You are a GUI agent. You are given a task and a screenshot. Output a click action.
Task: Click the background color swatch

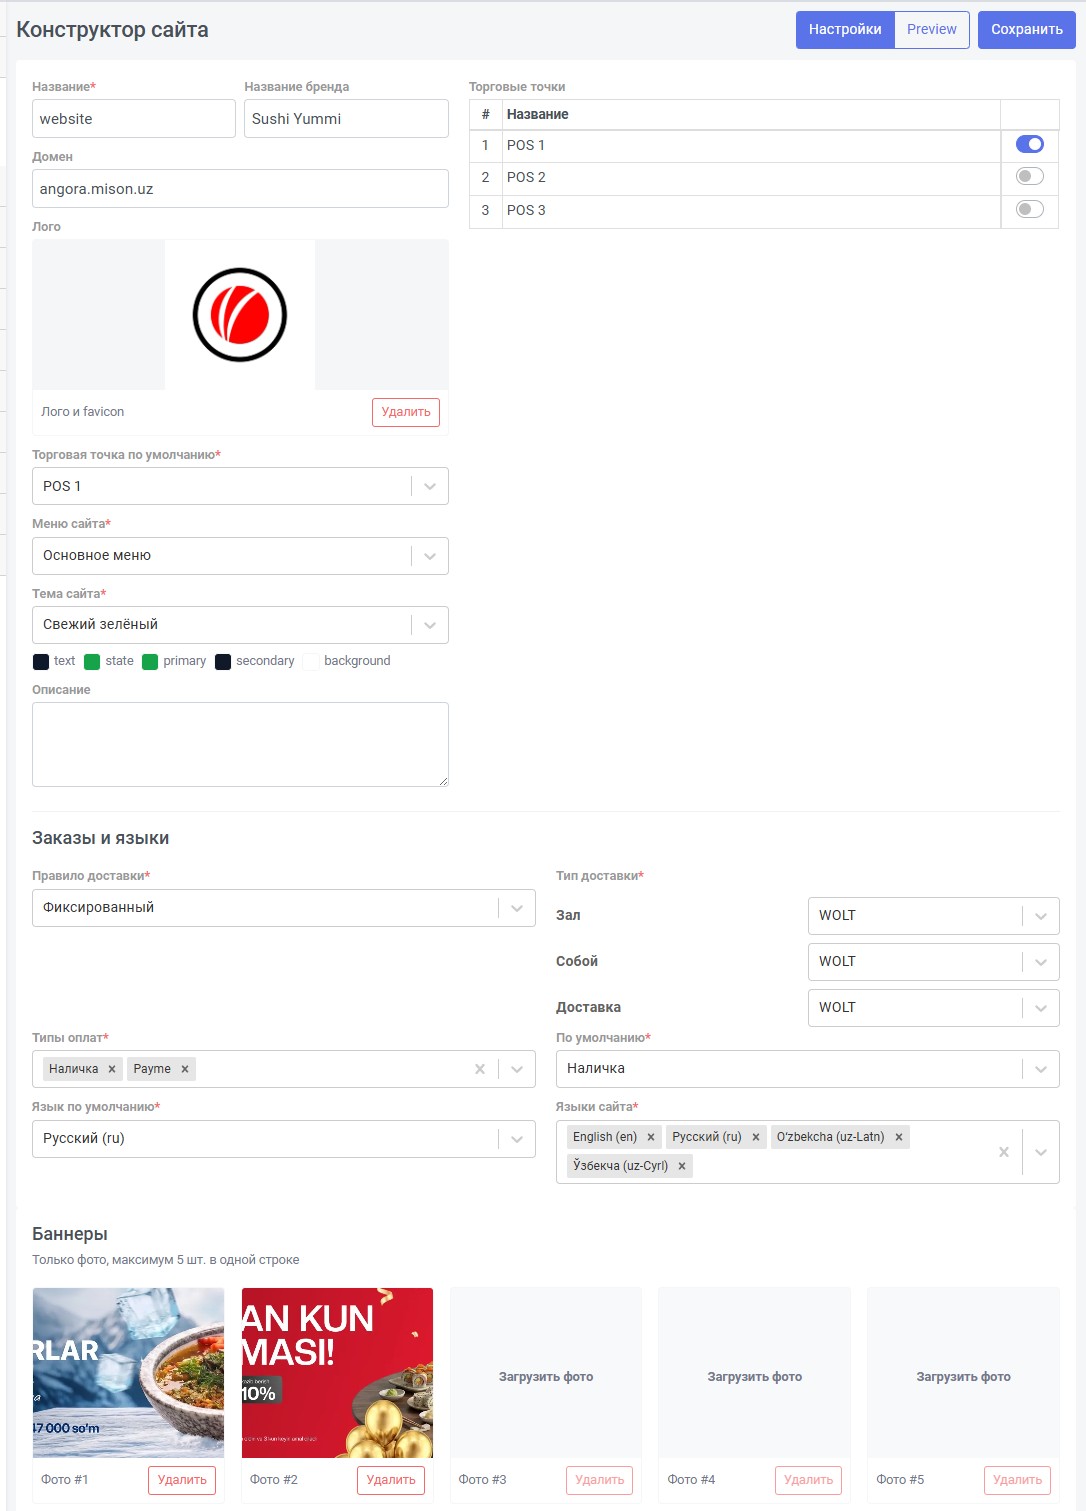point(311,661)
